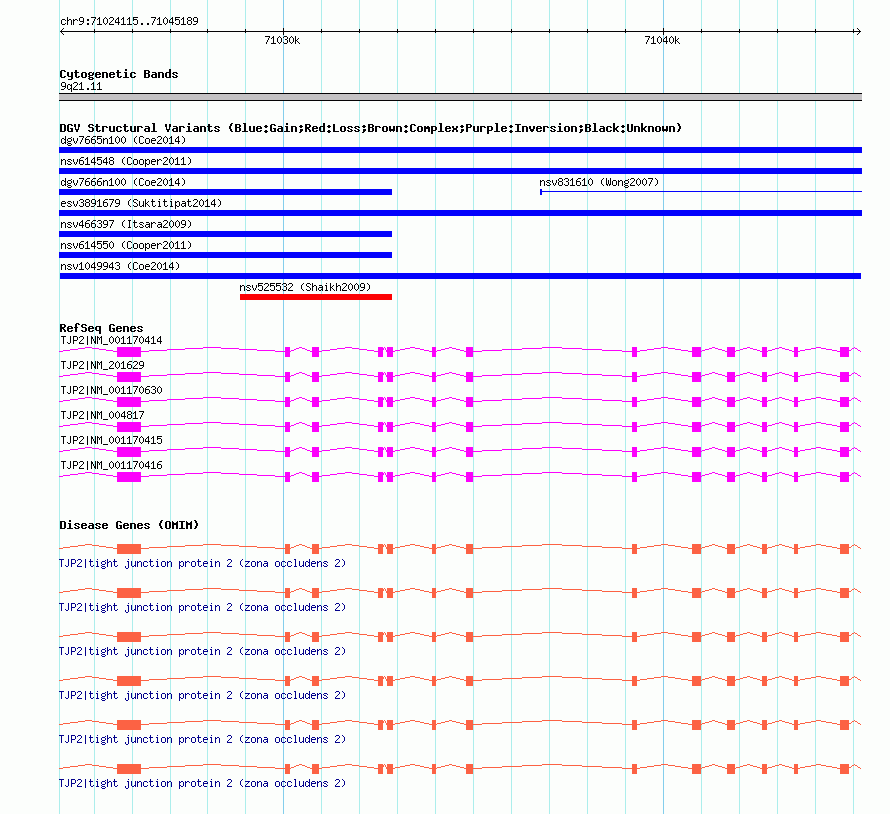
Task: Select the large magenta exon of NM_001170630
Action: [129, 402]
